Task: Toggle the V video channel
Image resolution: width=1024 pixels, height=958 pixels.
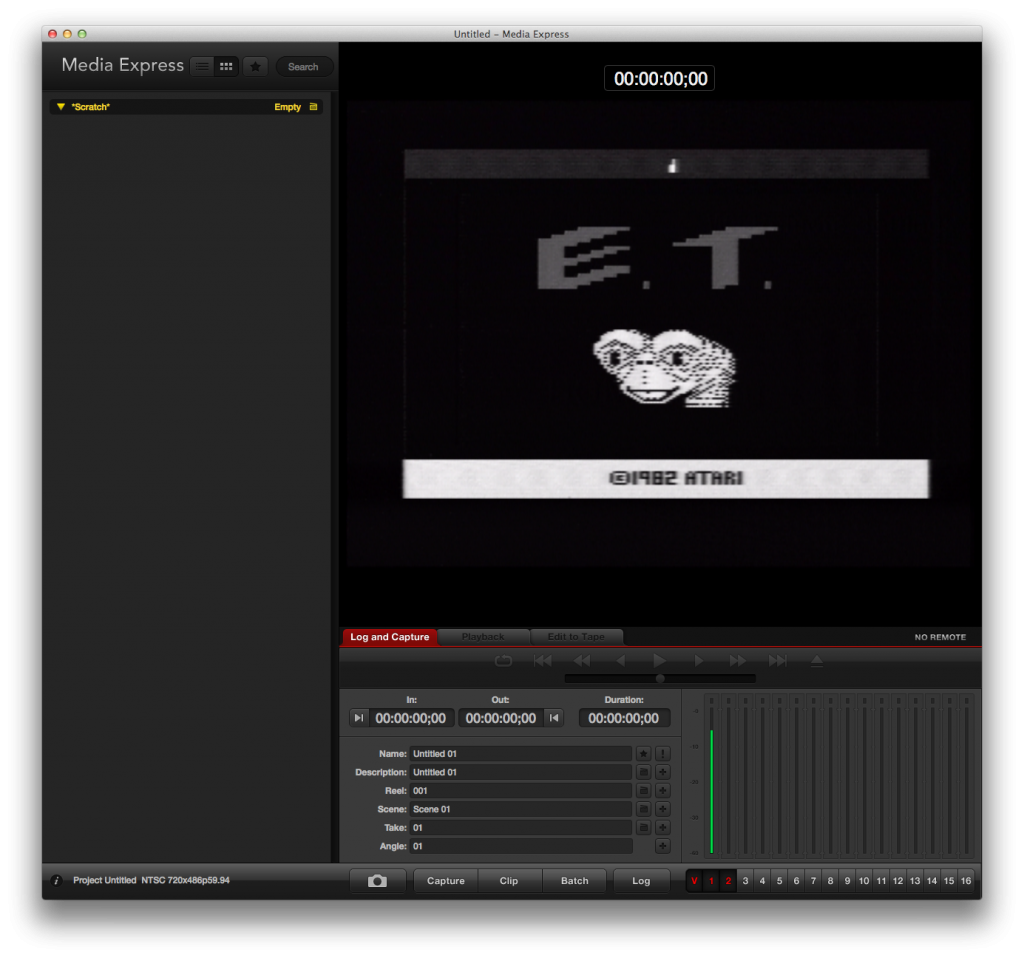Action: 694,881
